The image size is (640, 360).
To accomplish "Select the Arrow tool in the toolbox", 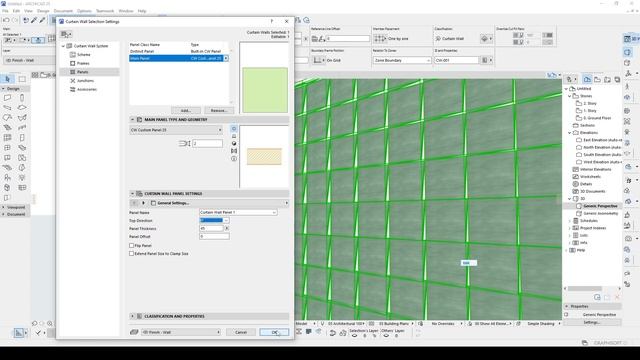I will (x=7, y=79).
